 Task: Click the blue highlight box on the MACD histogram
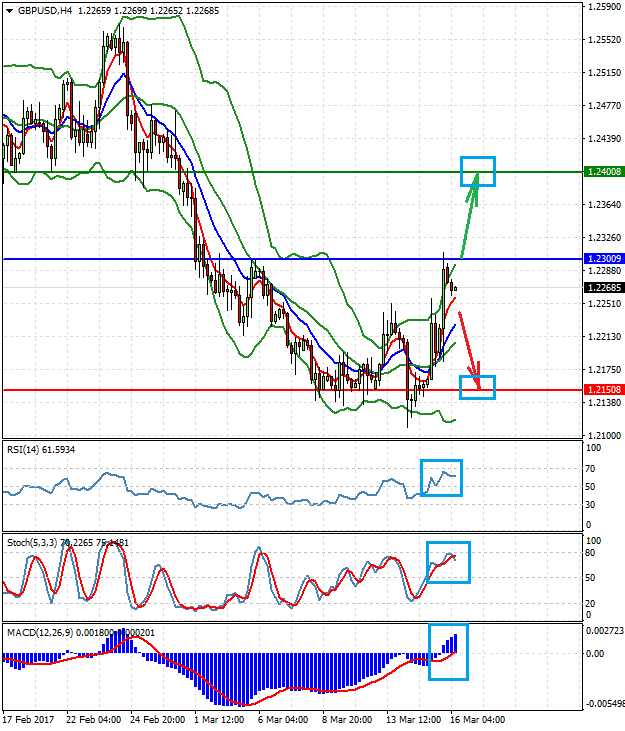click(448, 651)
